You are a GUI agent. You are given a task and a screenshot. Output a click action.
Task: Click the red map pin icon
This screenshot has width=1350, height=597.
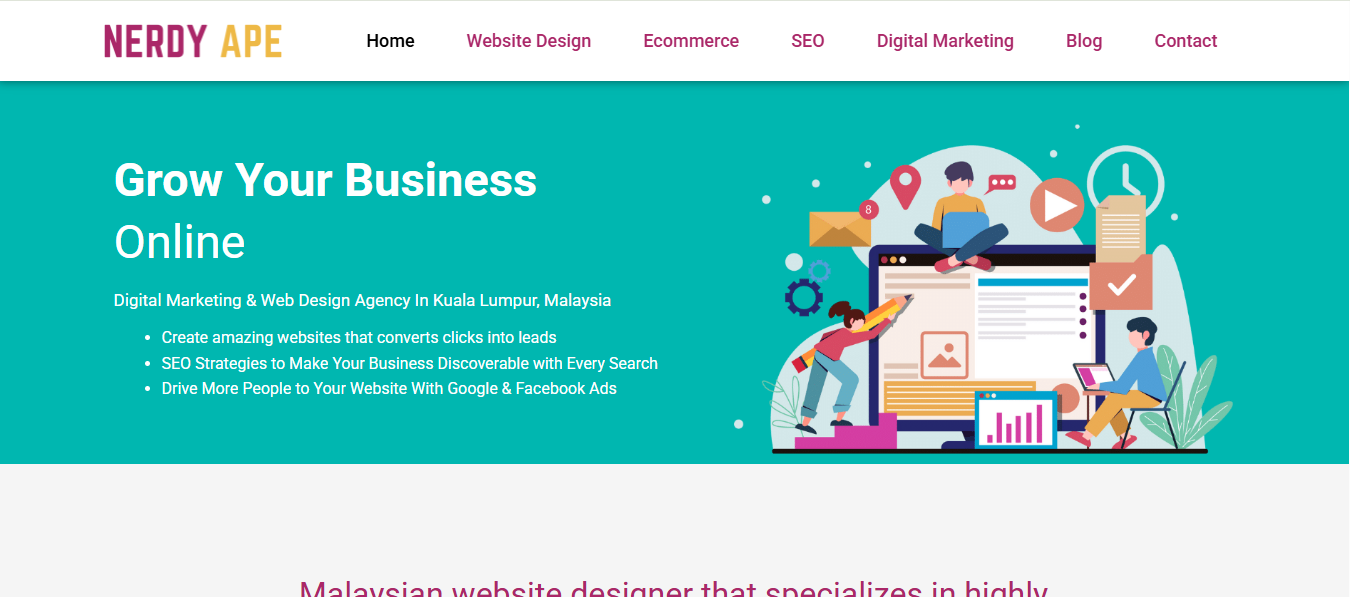click(x=905, y=187)
